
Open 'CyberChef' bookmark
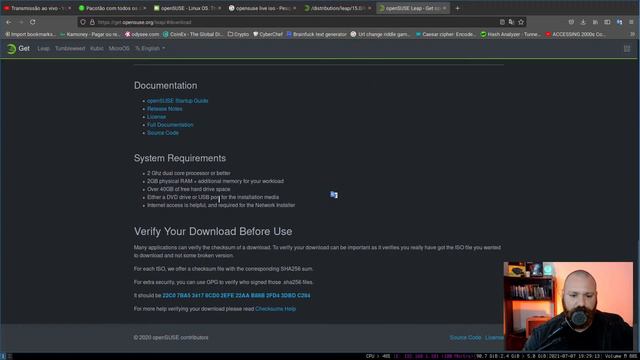pyautogui.click(x=268, y=34)
